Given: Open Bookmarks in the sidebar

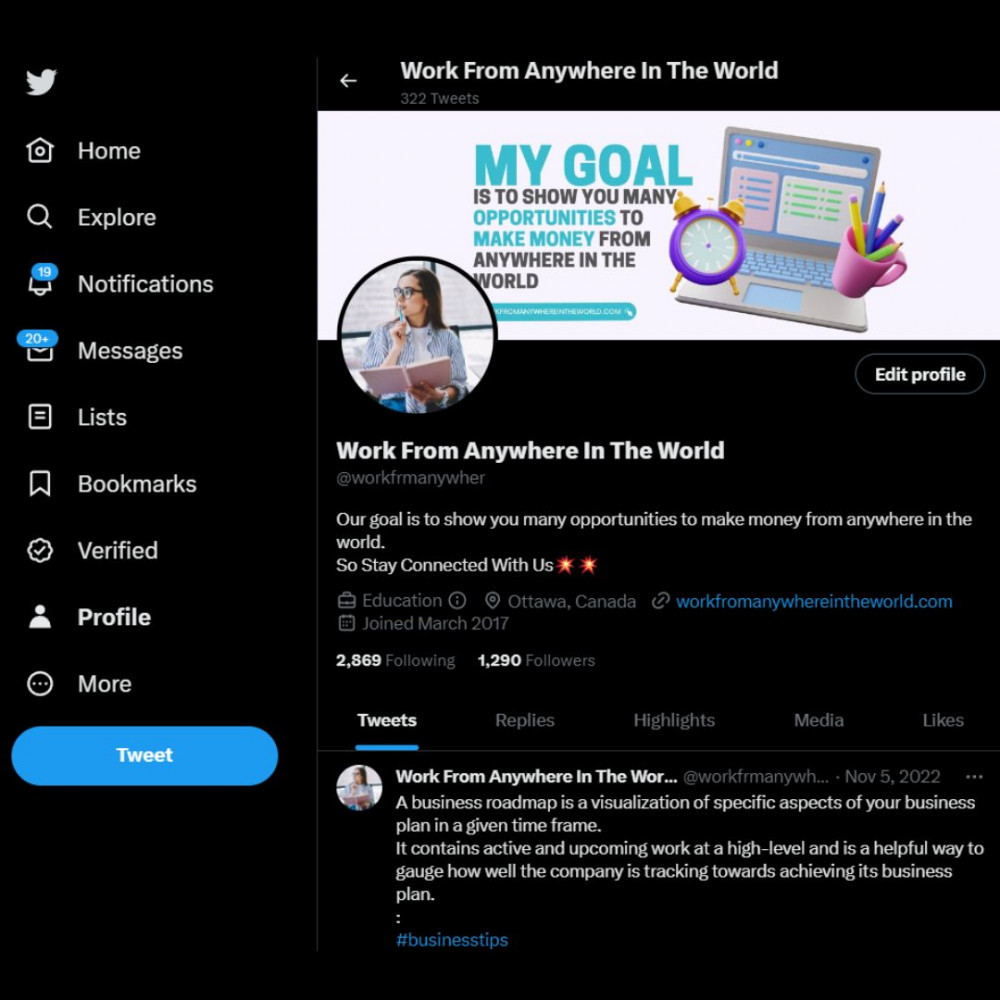Looking at the screenshot, I should point(112,484).
